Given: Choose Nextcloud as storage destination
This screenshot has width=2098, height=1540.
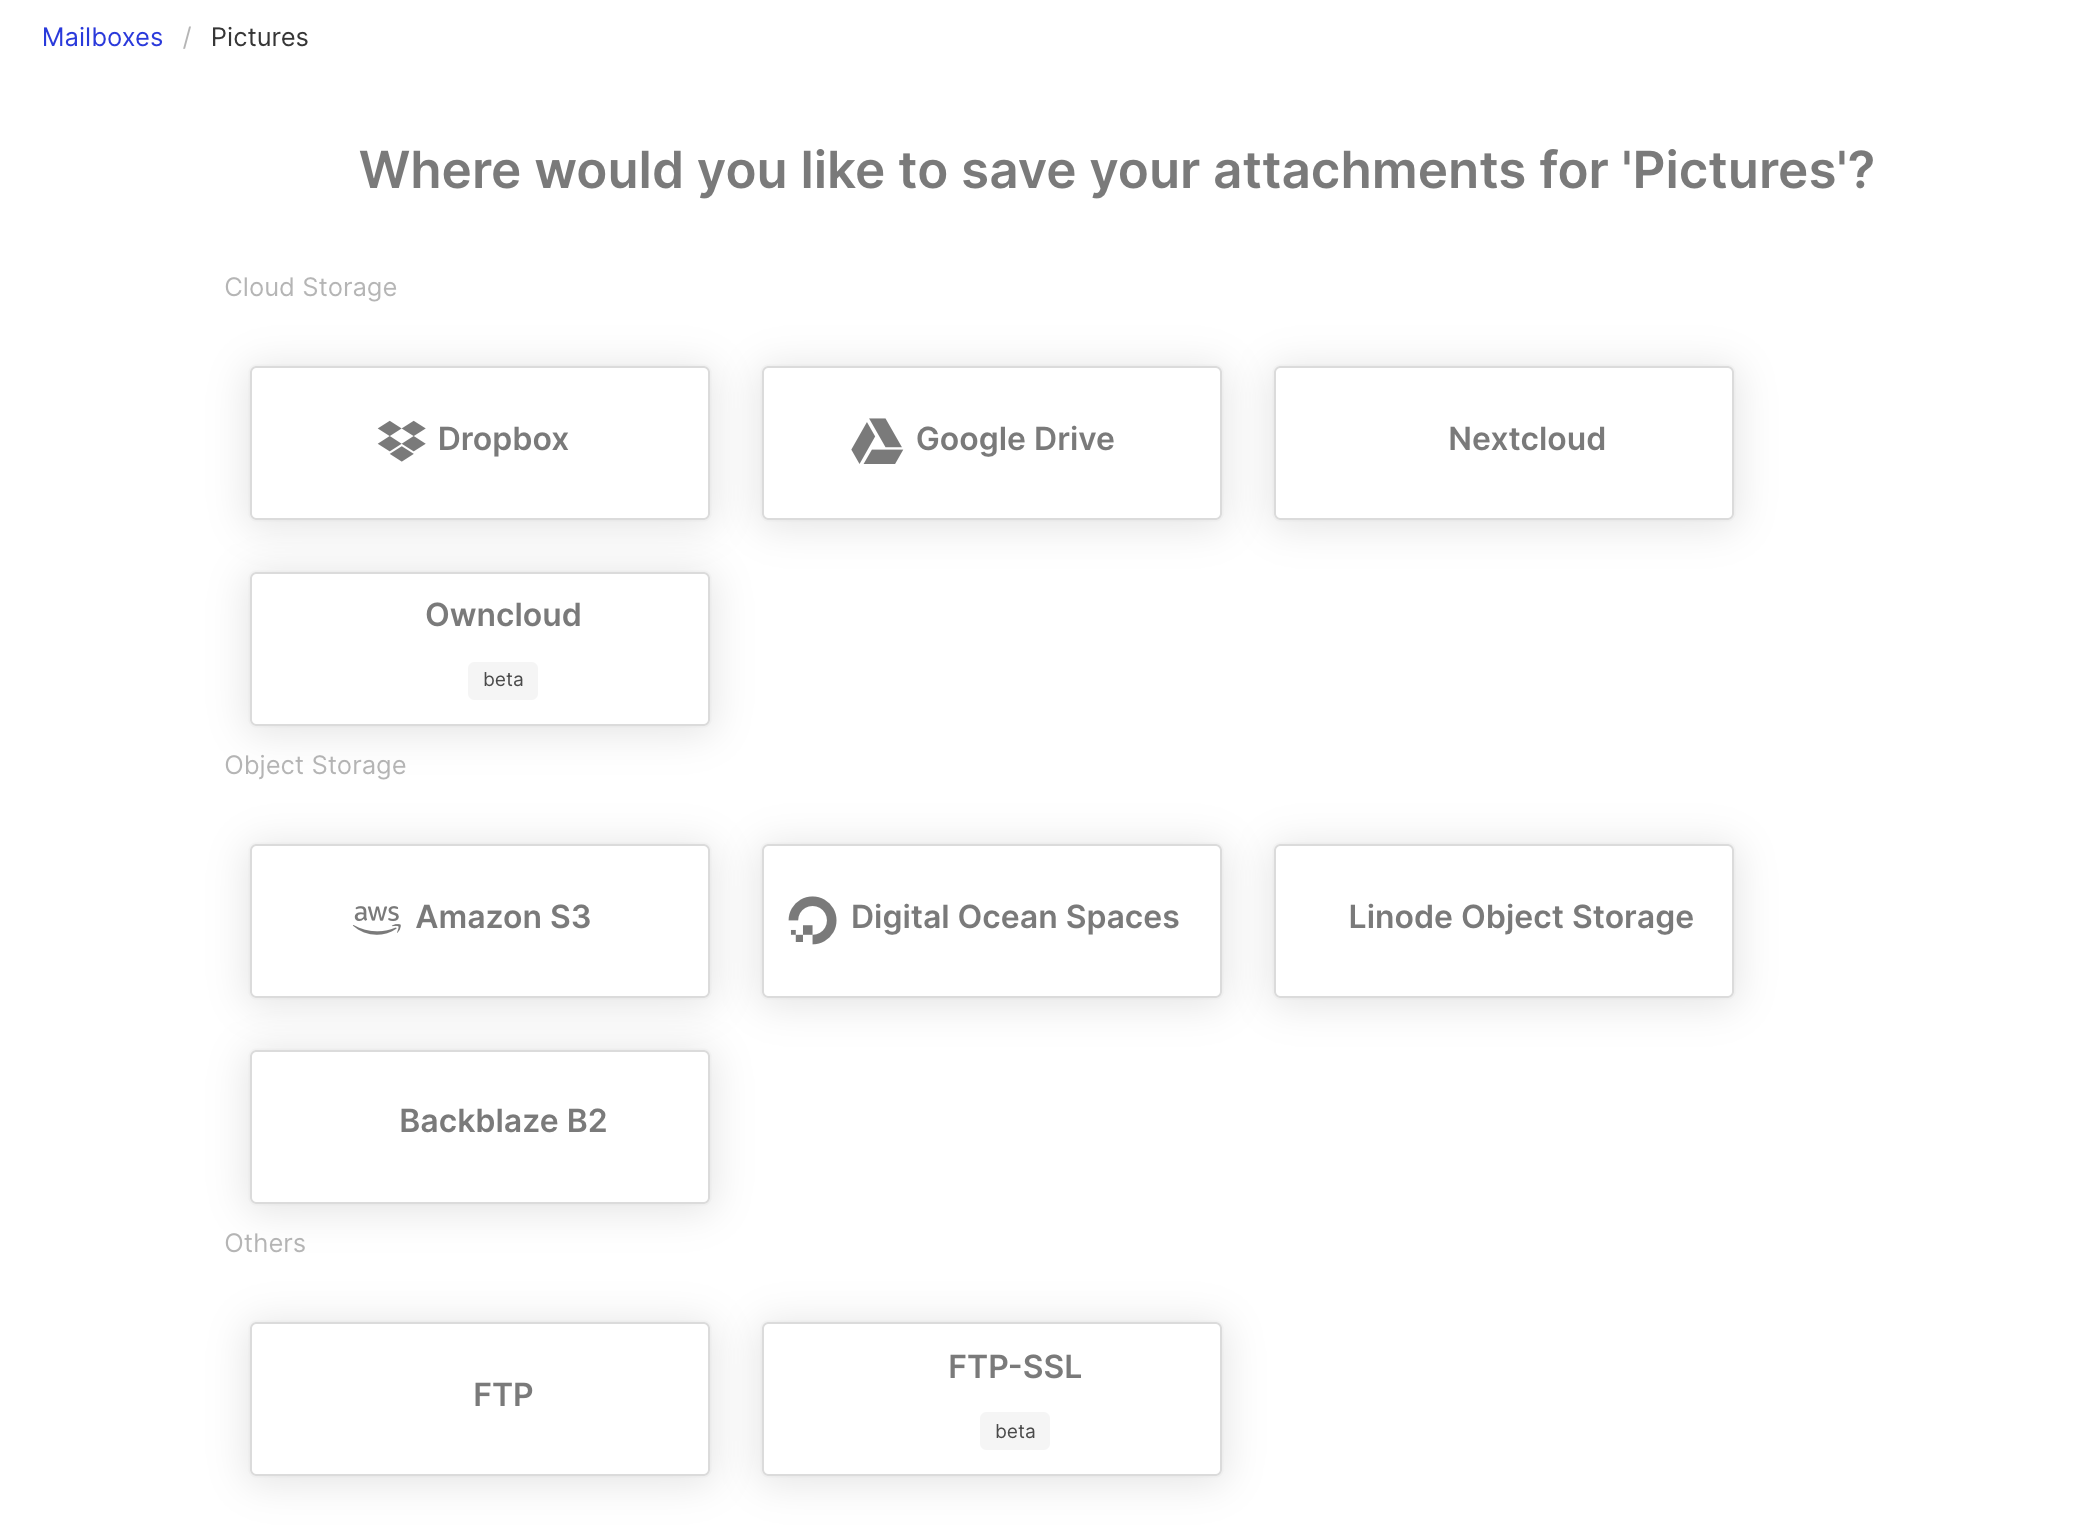Looking at the screenshot, I should 1503,443.
